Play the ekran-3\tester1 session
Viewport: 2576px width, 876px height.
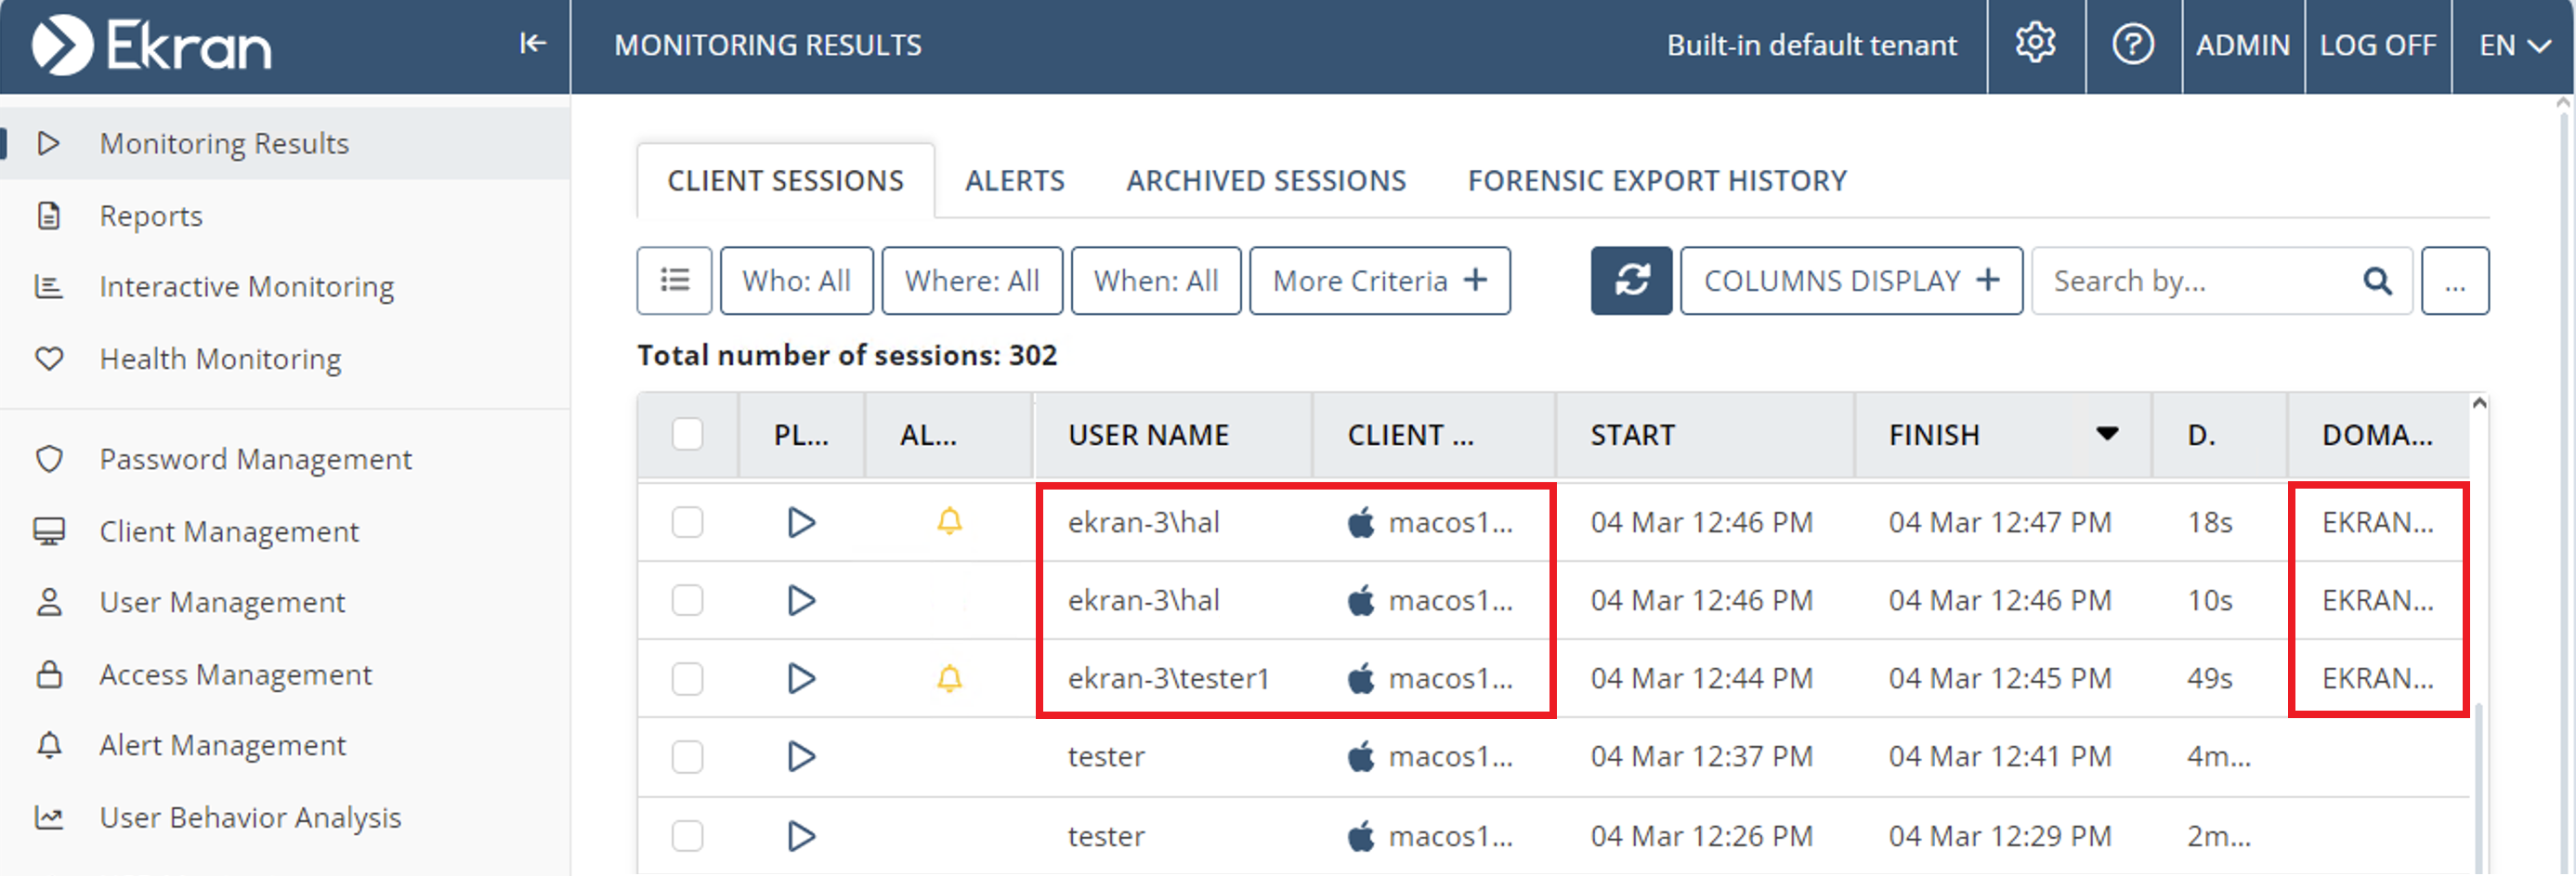(x=801, y=679)
